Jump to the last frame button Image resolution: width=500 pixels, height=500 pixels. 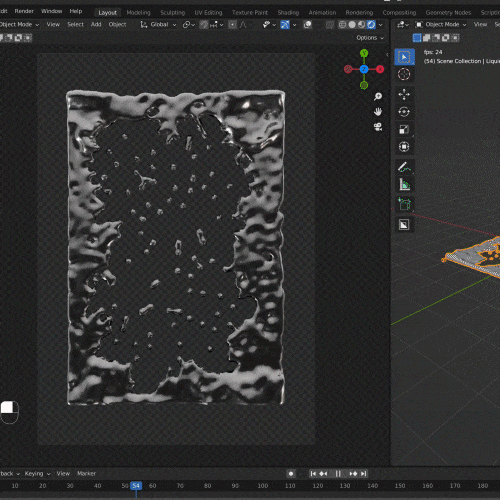pyautogui.click(x=364, y=473)
